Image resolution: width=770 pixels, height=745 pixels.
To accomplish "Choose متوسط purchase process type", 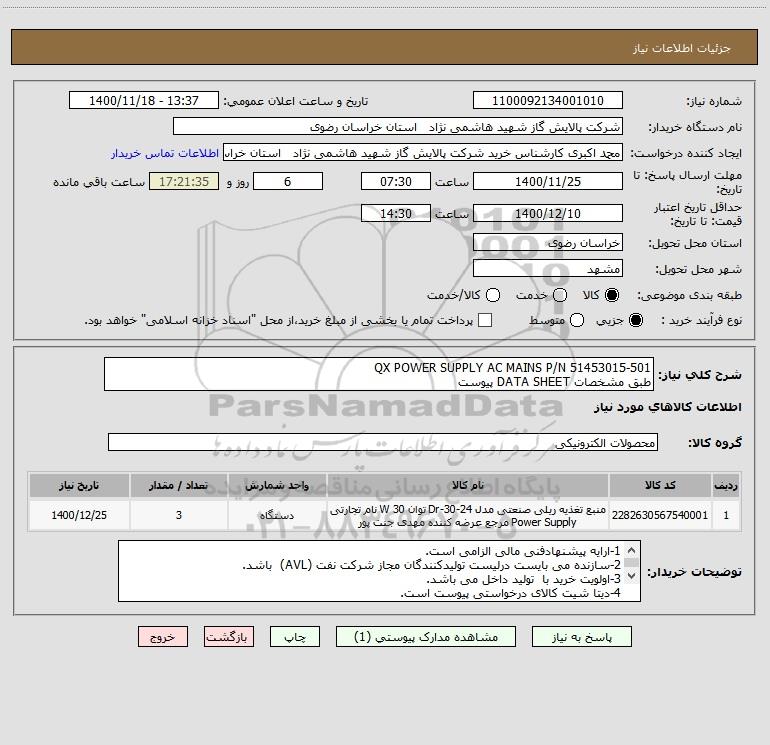I will point(577,320).
